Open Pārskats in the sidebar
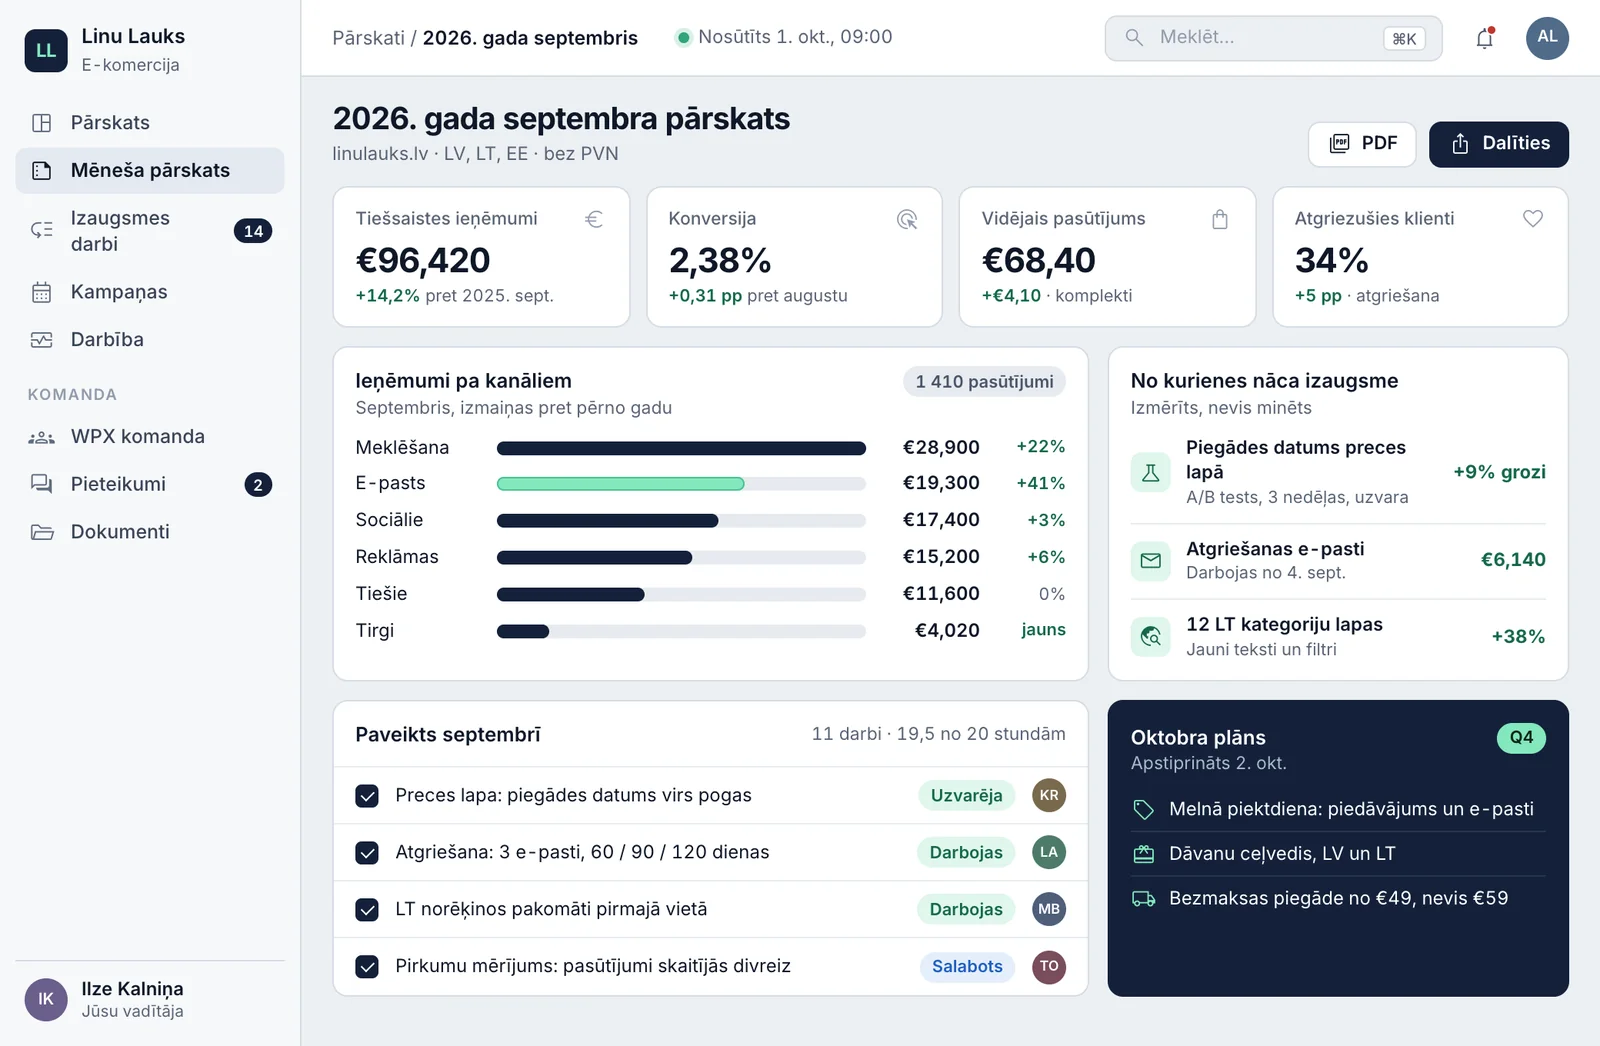This screenshot has width=1600, height=1046. tap(150, 123)
